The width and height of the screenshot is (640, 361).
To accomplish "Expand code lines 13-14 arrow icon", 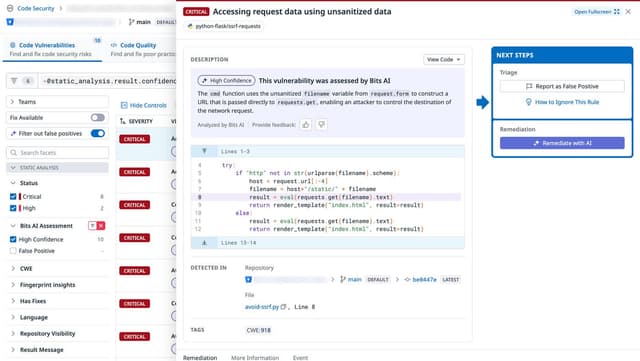I will [x=204, y=243].
